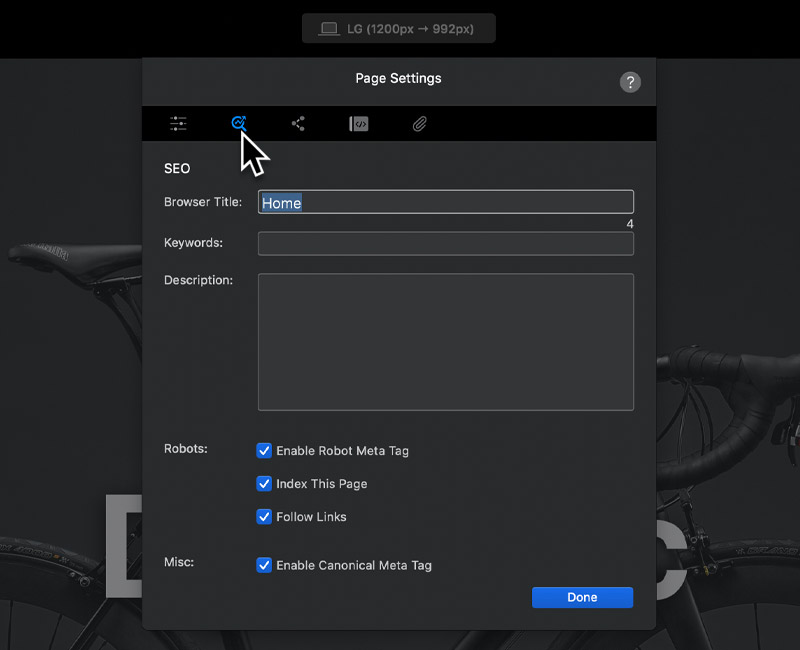Open Page Settings help question mark
Screen dimensions: 800x650
coord(630,82)
